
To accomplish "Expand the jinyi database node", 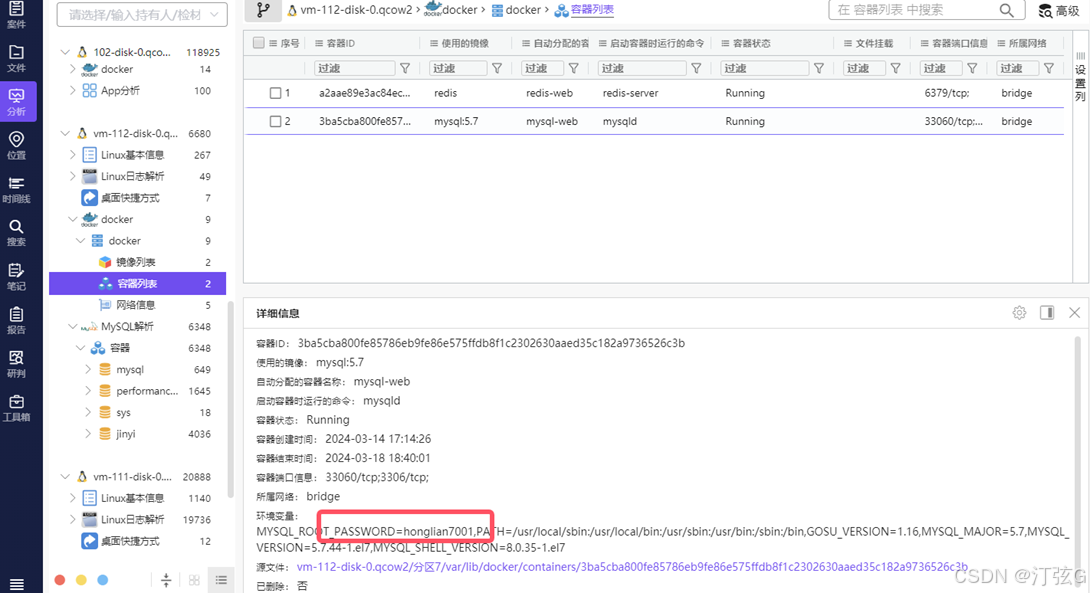I will point(88,434).
